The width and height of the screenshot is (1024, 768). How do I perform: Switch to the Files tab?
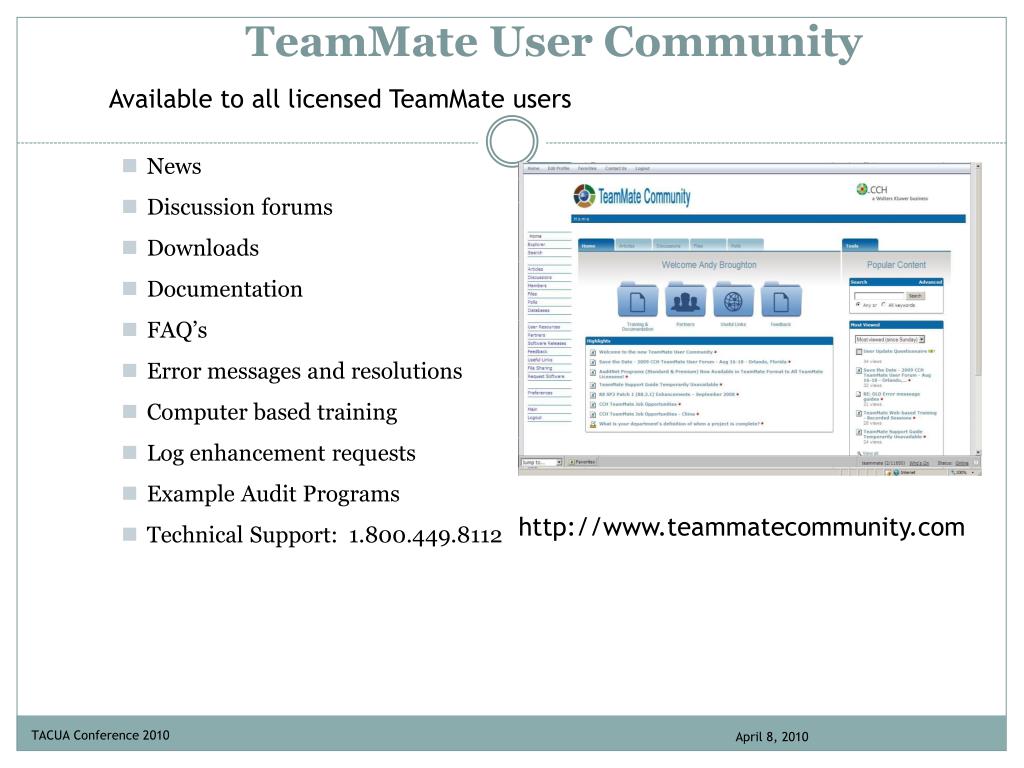708,246
